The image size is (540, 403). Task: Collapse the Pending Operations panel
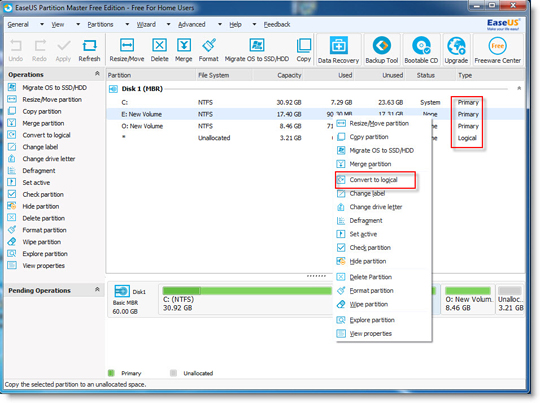click(97, 289)
